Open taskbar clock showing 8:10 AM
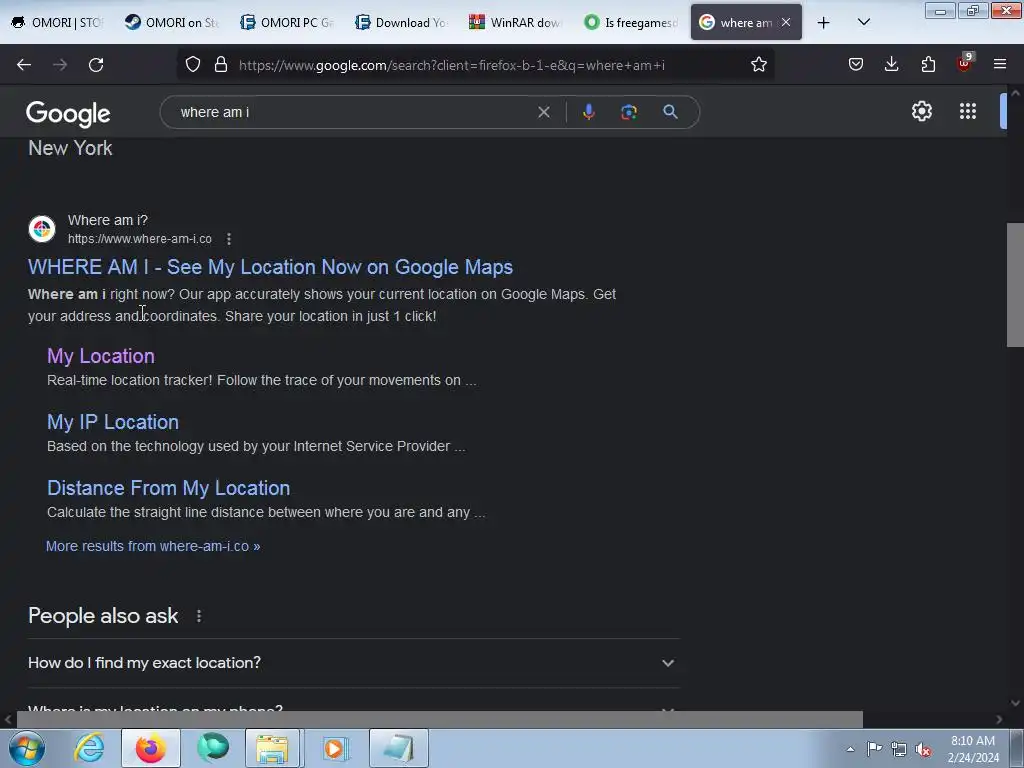 [973, 749]
